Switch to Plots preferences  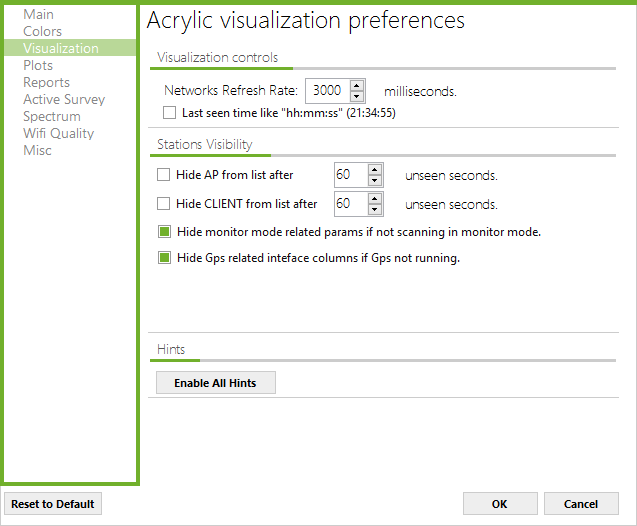(x=38, y=65)
